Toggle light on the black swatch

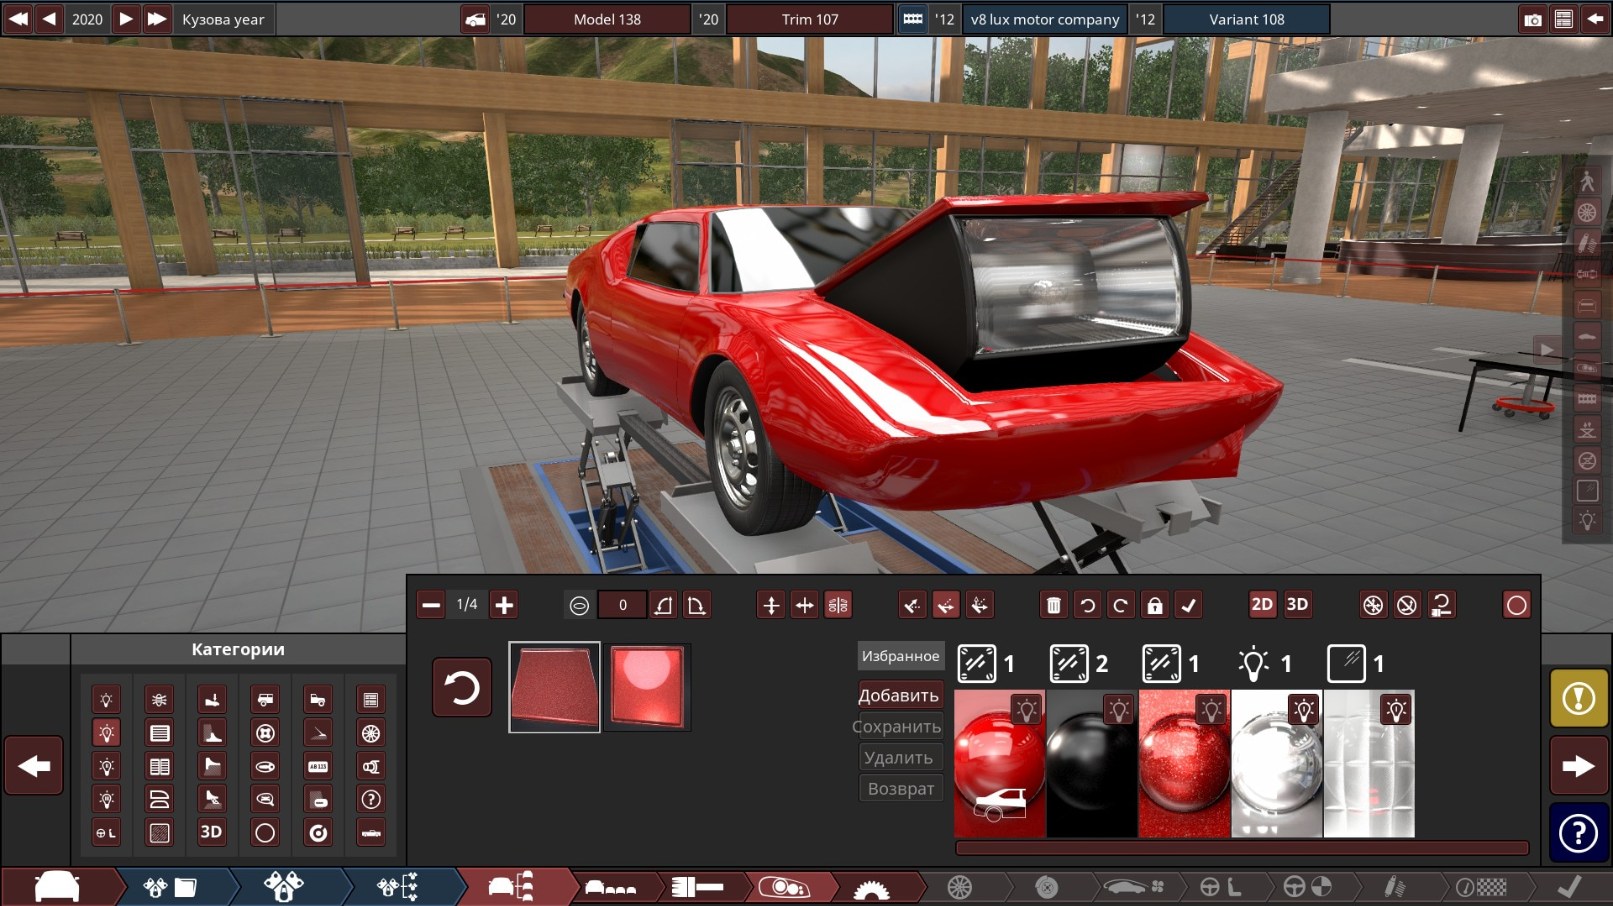[1119, 710]
